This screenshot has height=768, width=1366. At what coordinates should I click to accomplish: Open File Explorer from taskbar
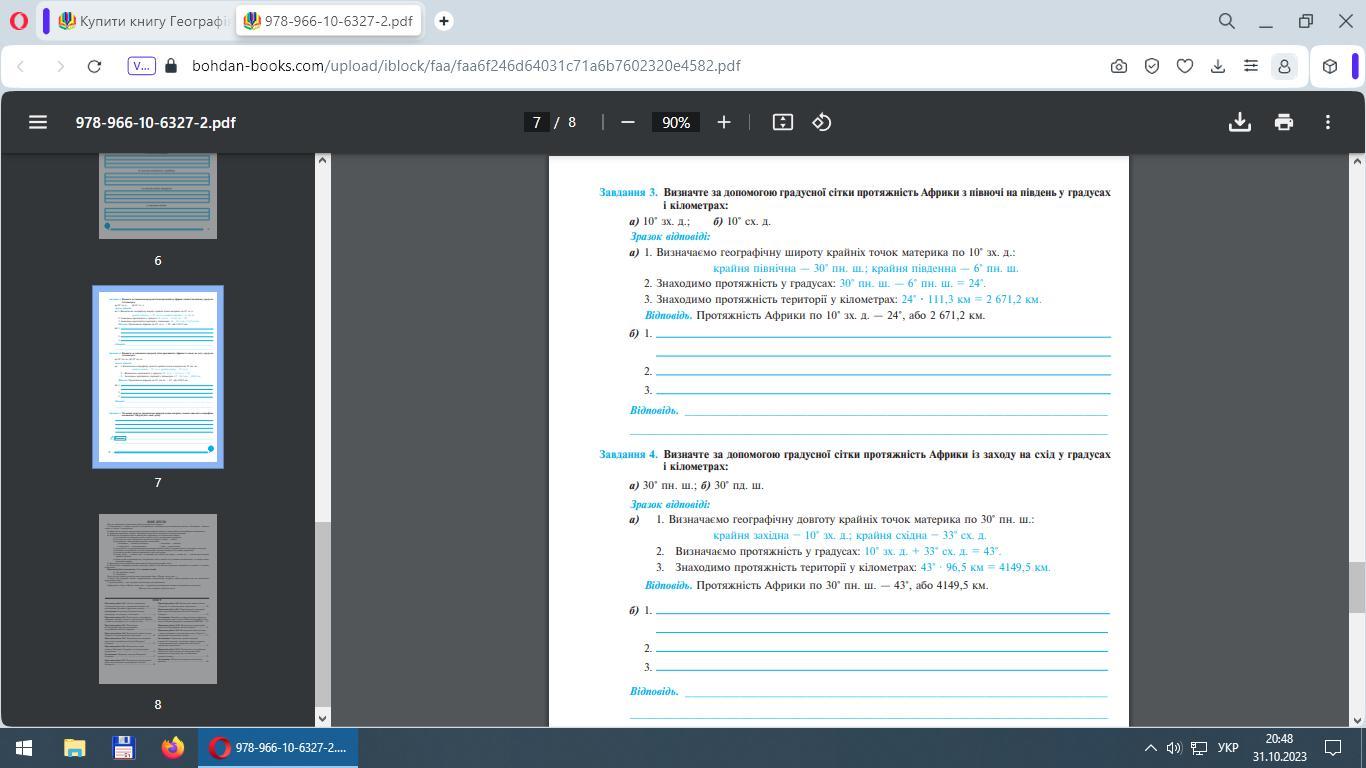(x=75, y=748)
